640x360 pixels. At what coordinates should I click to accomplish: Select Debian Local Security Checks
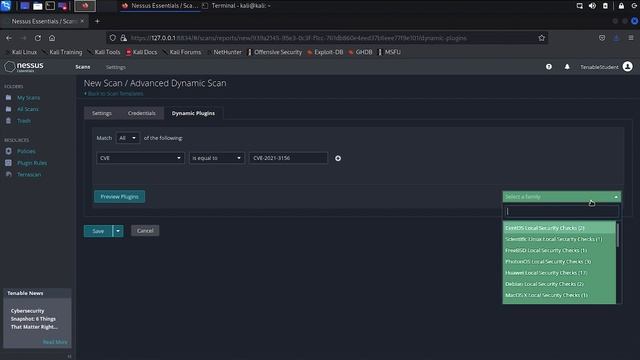(559, 284)
